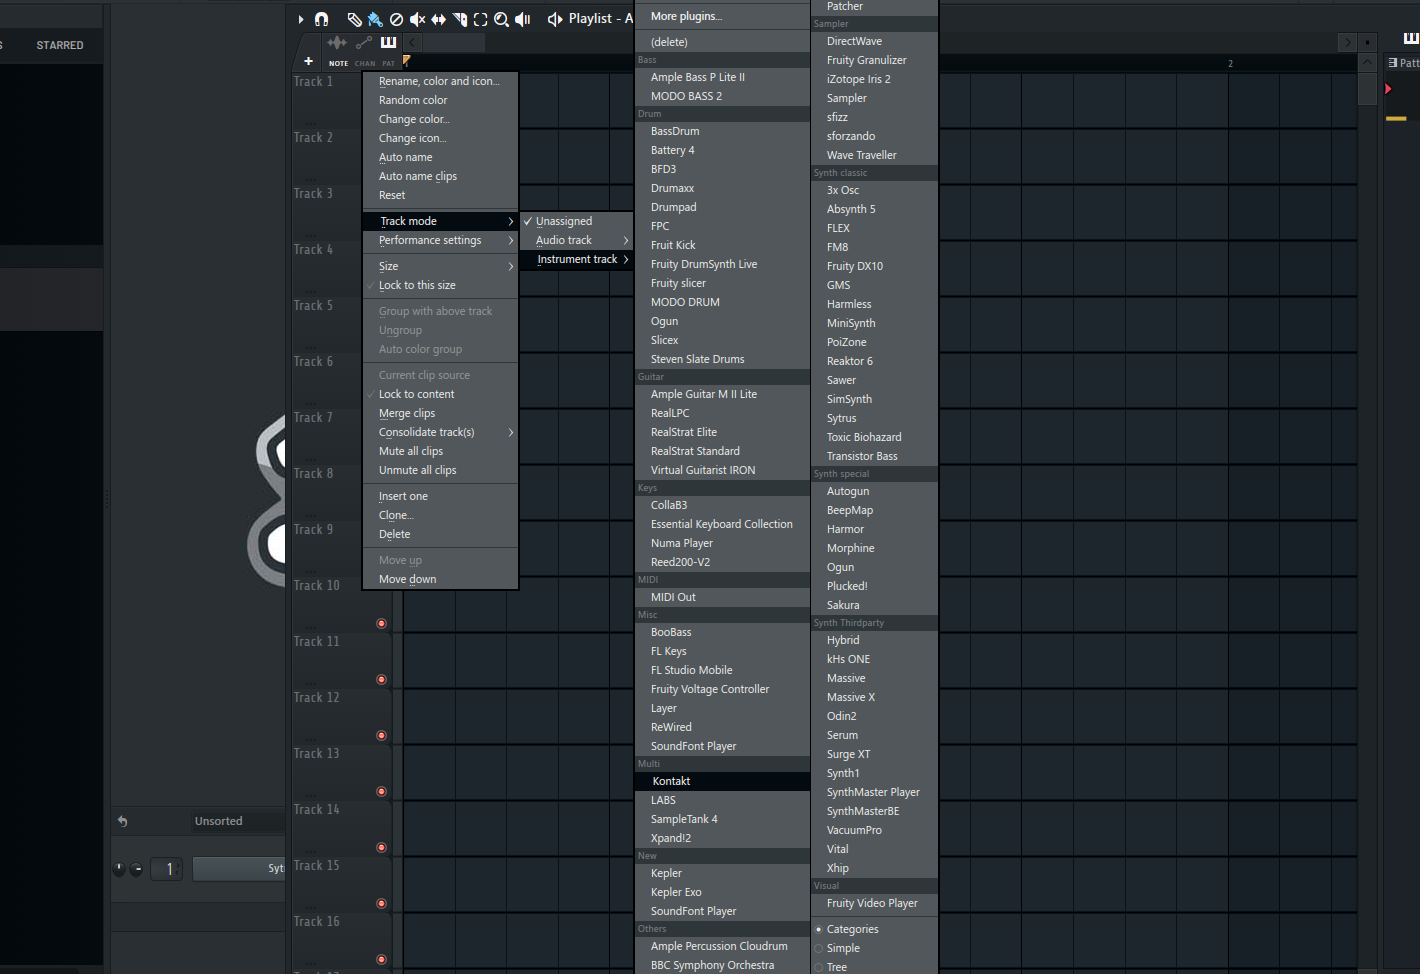
Task: Choose Kontakt from the Multi plugin list
Action: coord(671,782)
